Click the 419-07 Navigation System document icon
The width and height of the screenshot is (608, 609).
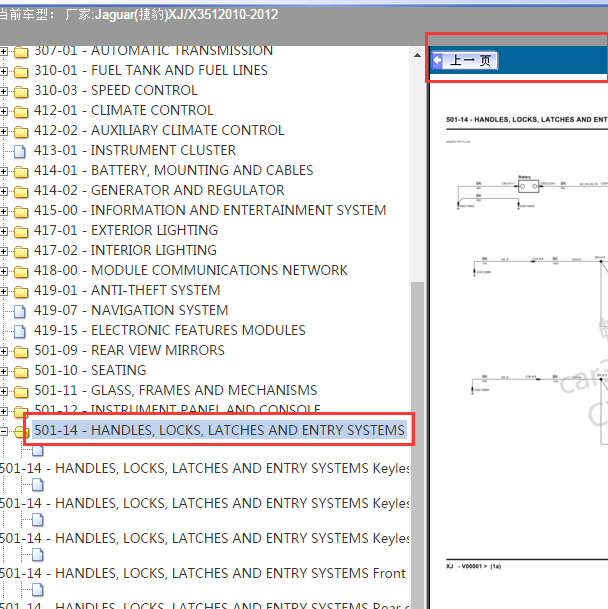point(20,311)
